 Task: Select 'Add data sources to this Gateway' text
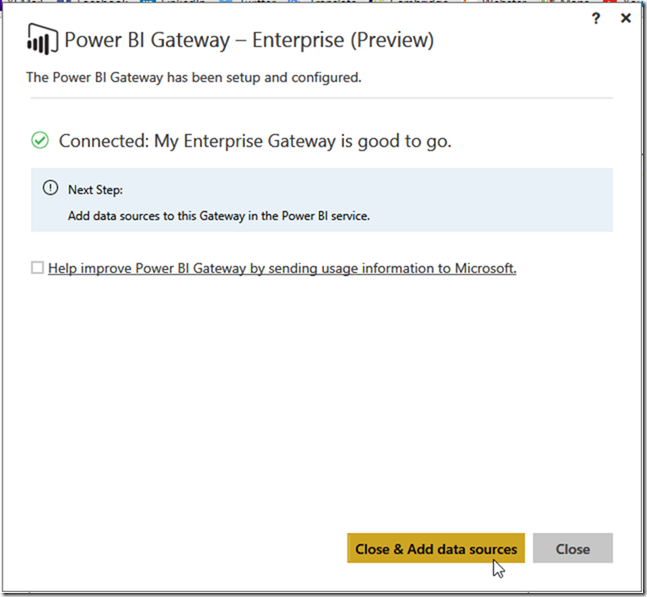pyautogui.click(x=156, y=216)
